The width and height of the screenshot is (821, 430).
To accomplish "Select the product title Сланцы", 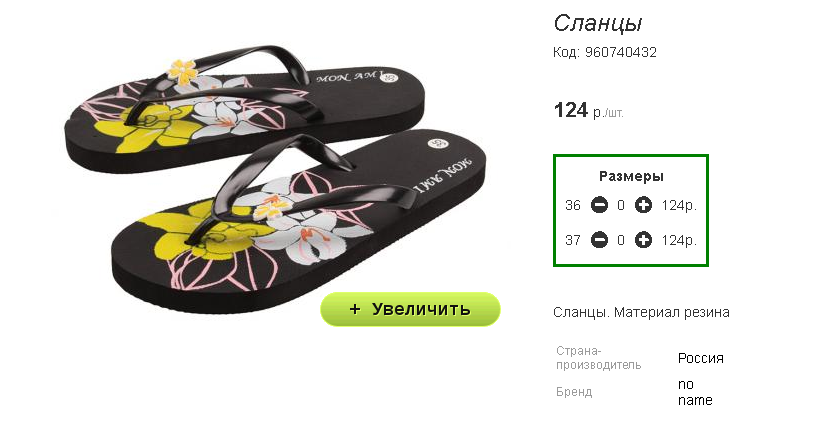I will tap(597, 23).
